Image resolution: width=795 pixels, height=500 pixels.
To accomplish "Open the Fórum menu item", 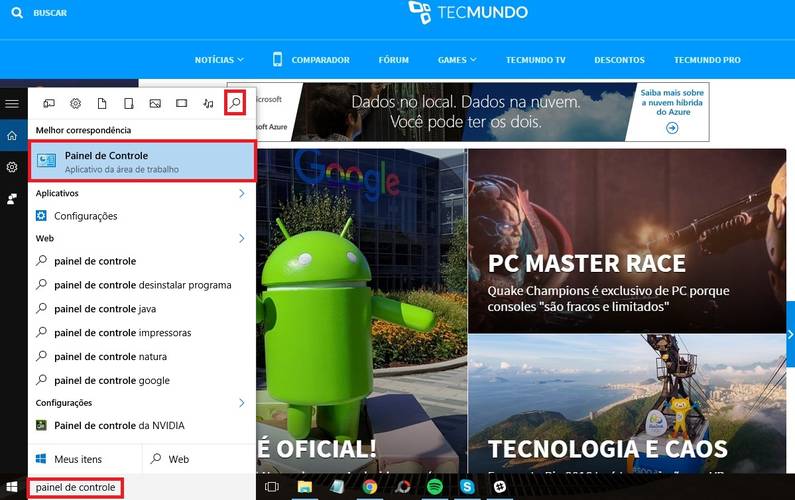I will coord(393,60).
